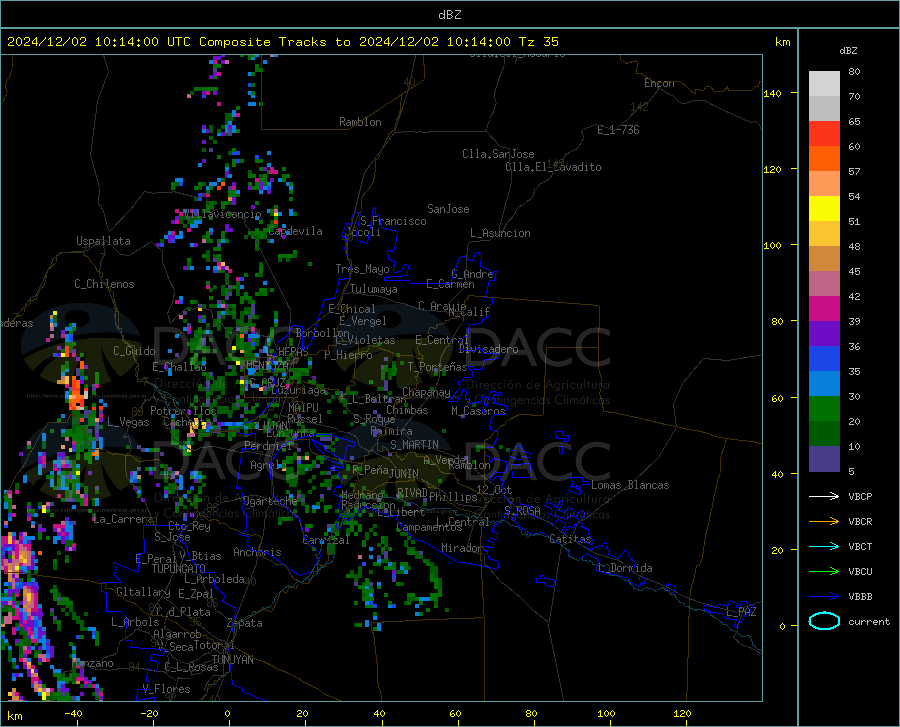
Task: Pick the dark purple 5 dBZ swatch
Action: (824, 459)
